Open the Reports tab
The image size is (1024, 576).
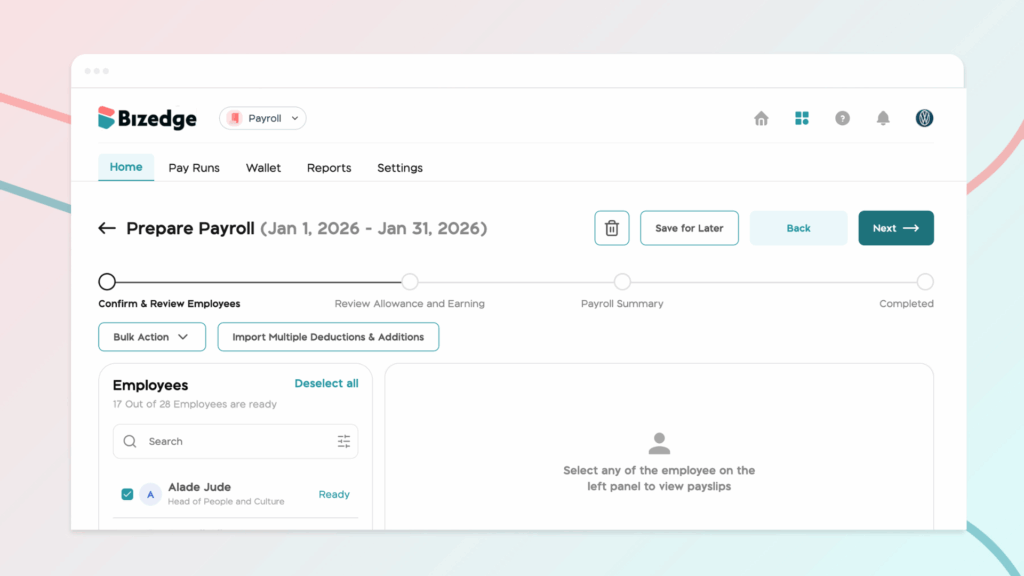pos(329,168)
